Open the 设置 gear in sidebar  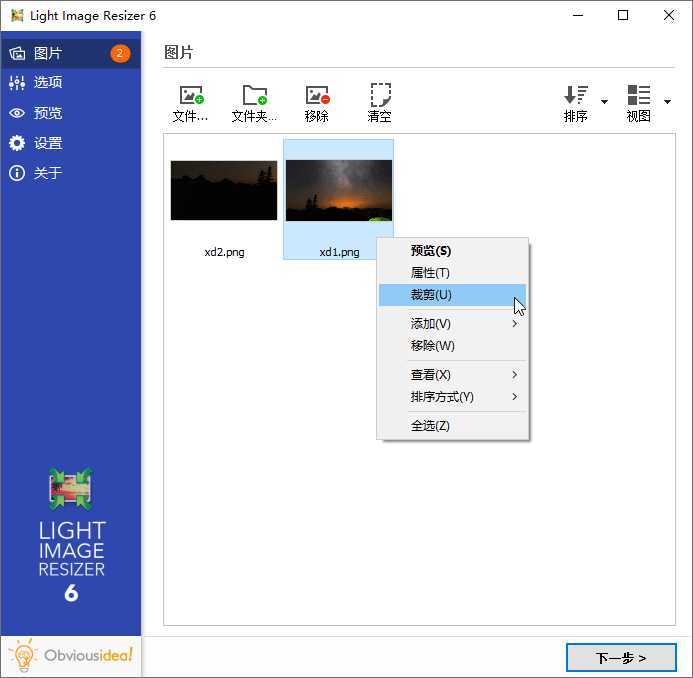click(x=17, y=143)
